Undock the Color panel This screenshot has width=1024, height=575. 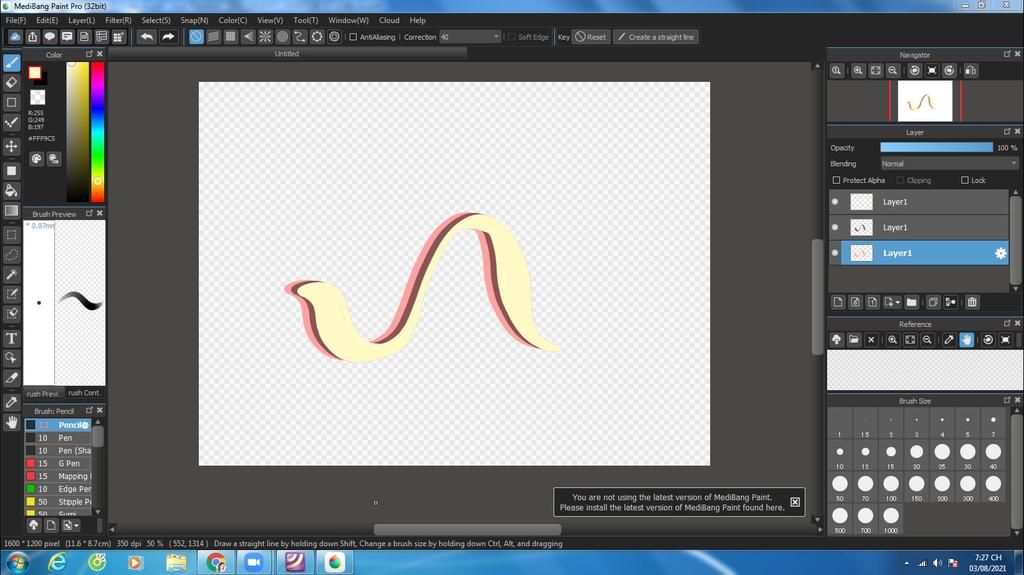tap(89, 54)
